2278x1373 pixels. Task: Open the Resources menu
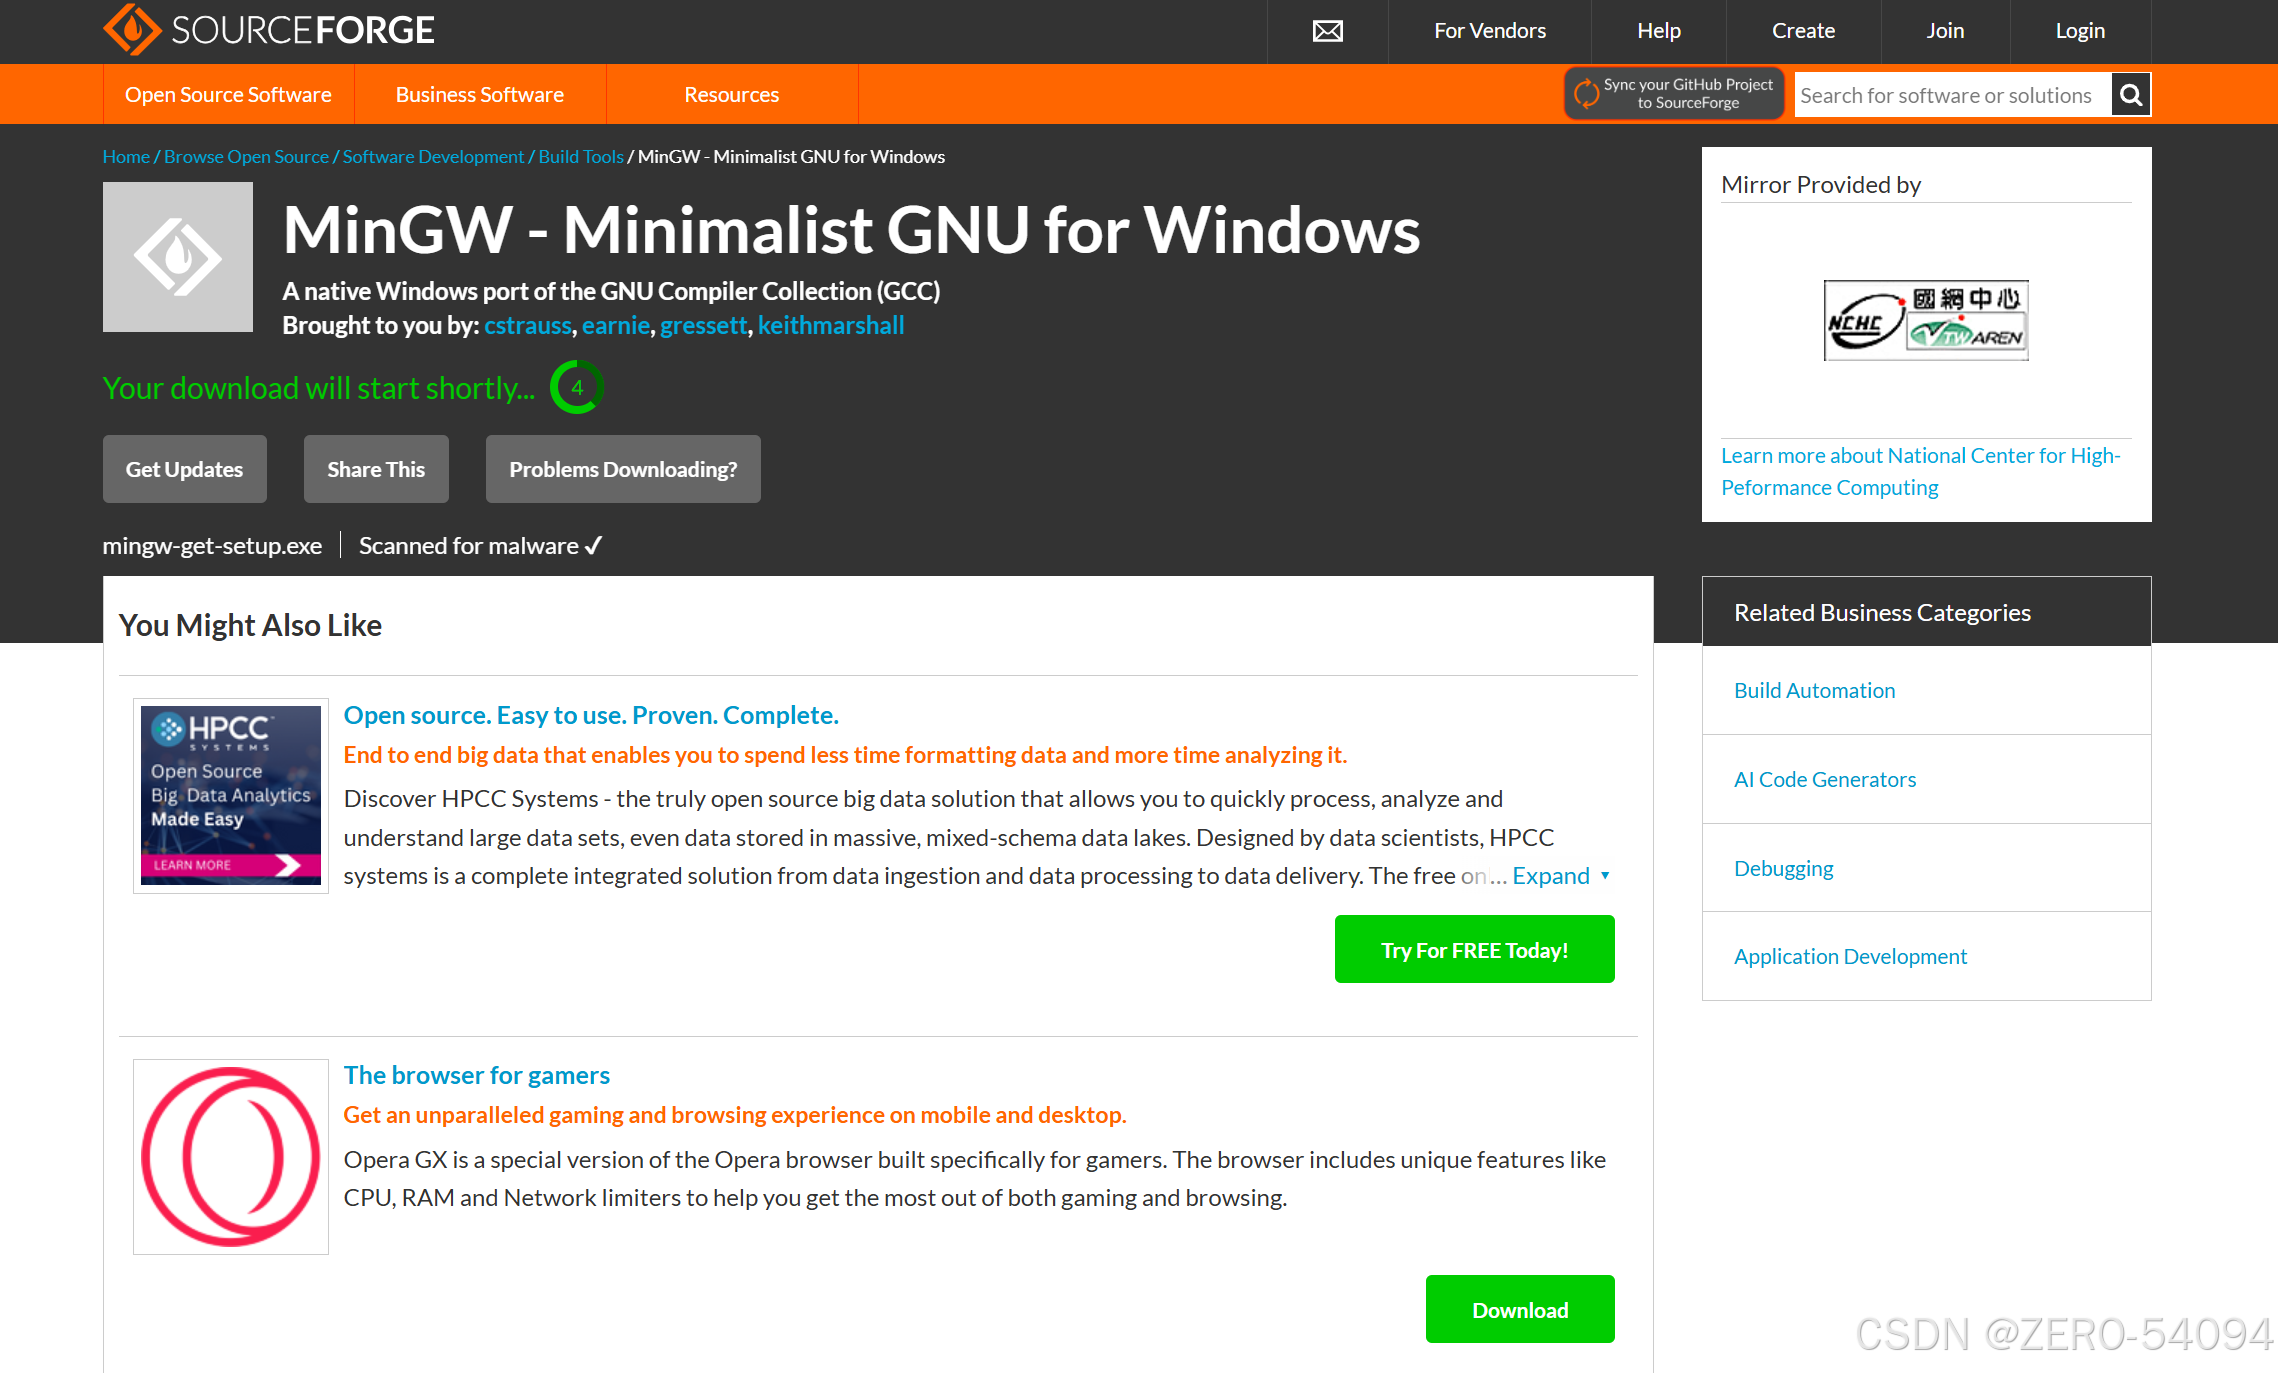click(732, 94)
